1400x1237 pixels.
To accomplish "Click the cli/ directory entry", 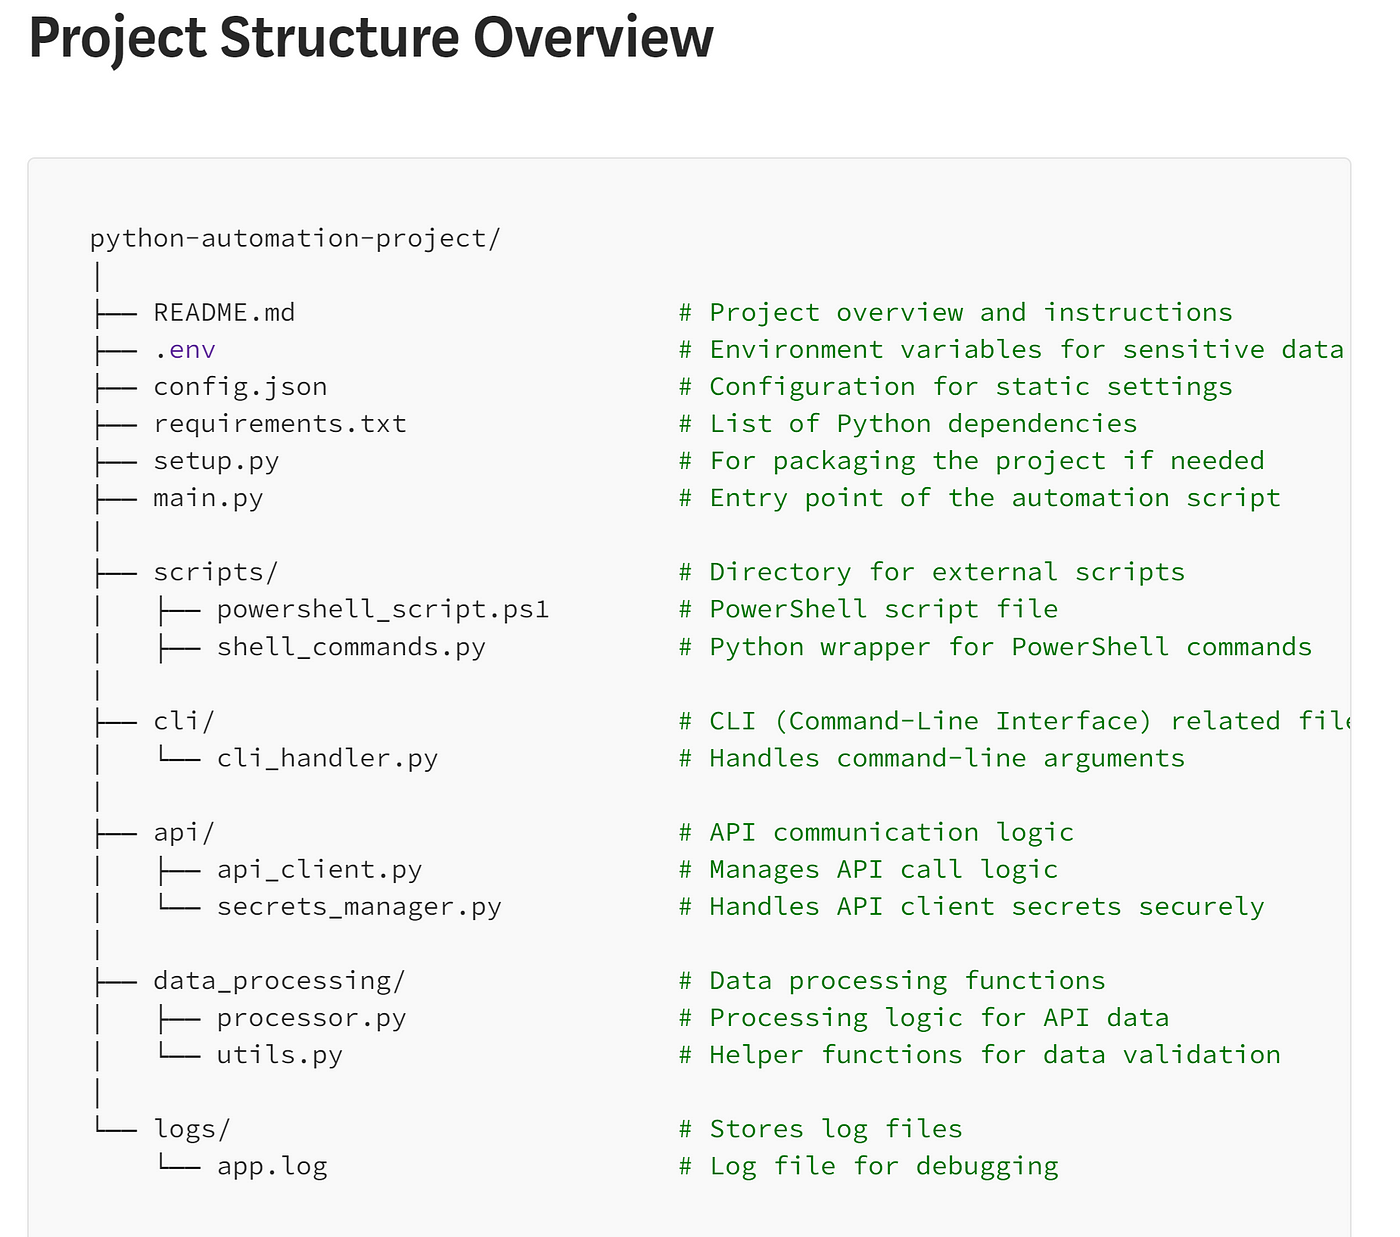I will point(184,721).
